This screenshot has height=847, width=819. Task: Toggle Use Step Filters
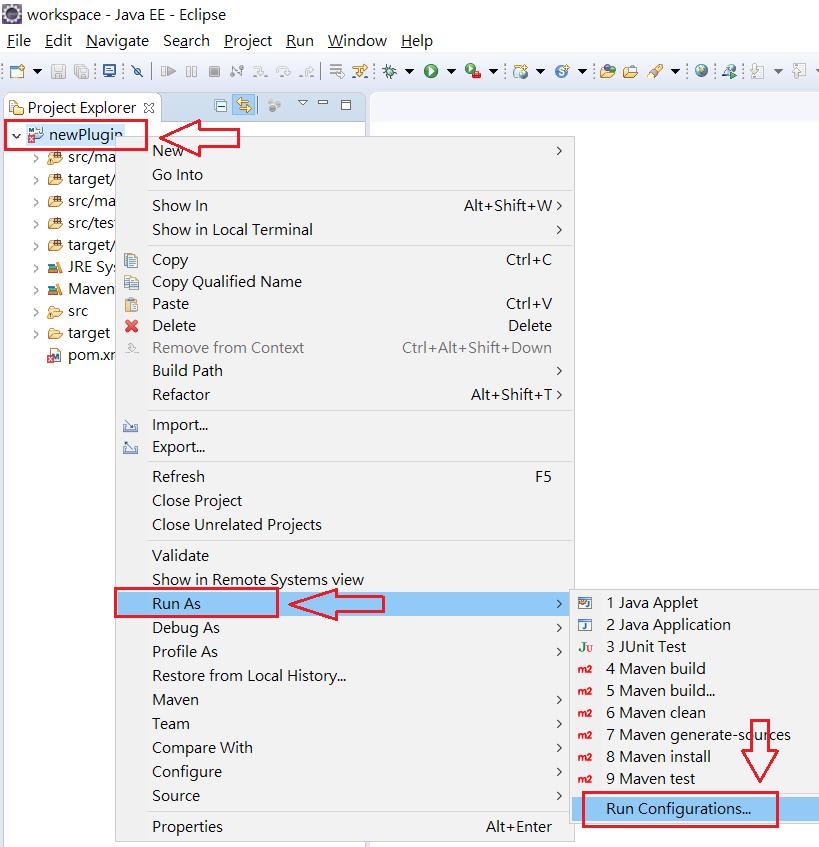coord(360,71)
